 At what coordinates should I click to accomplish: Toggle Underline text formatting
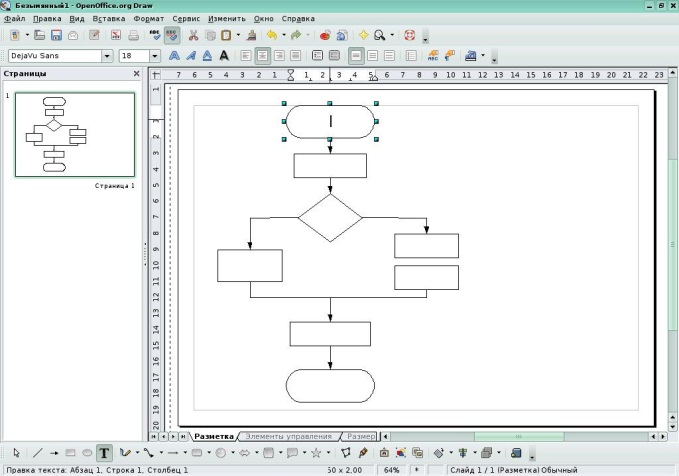[207, 55]
